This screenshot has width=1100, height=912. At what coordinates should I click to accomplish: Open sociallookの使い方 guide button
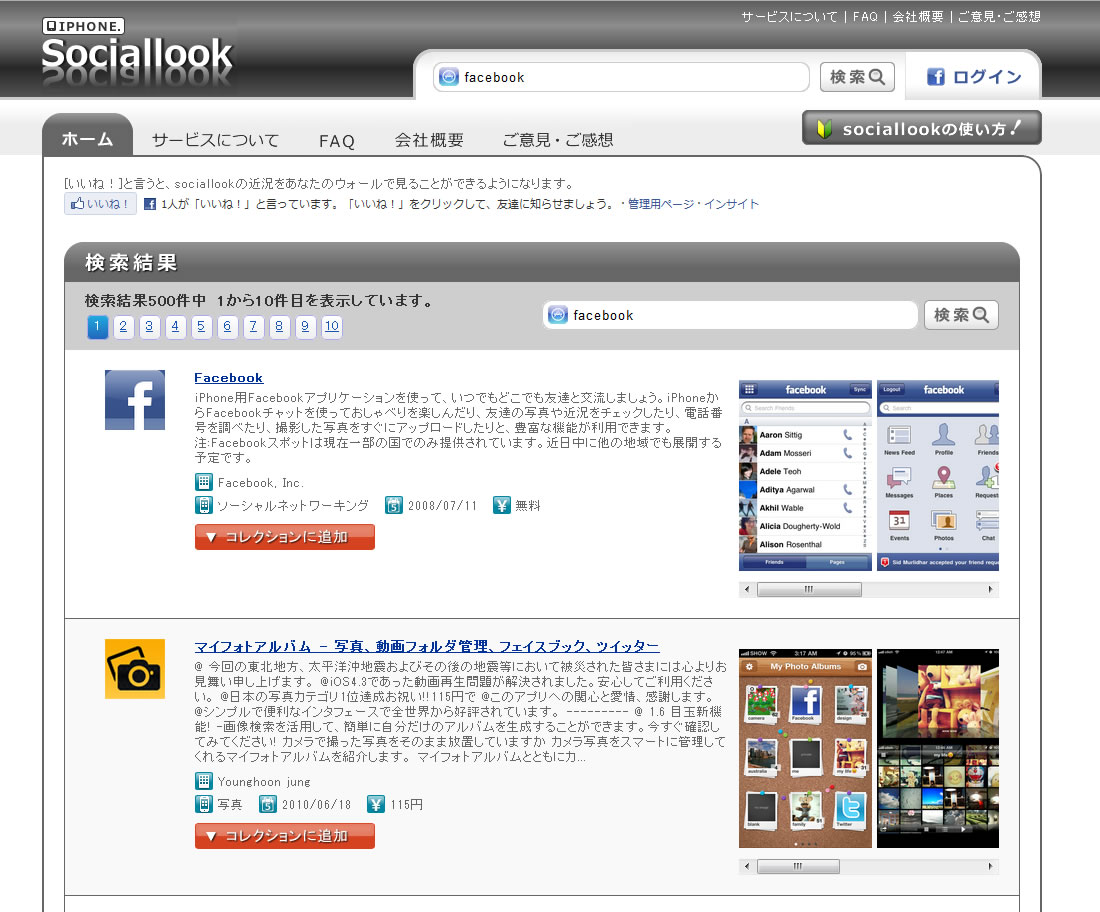pyautogui.click(x=921, y=128)
